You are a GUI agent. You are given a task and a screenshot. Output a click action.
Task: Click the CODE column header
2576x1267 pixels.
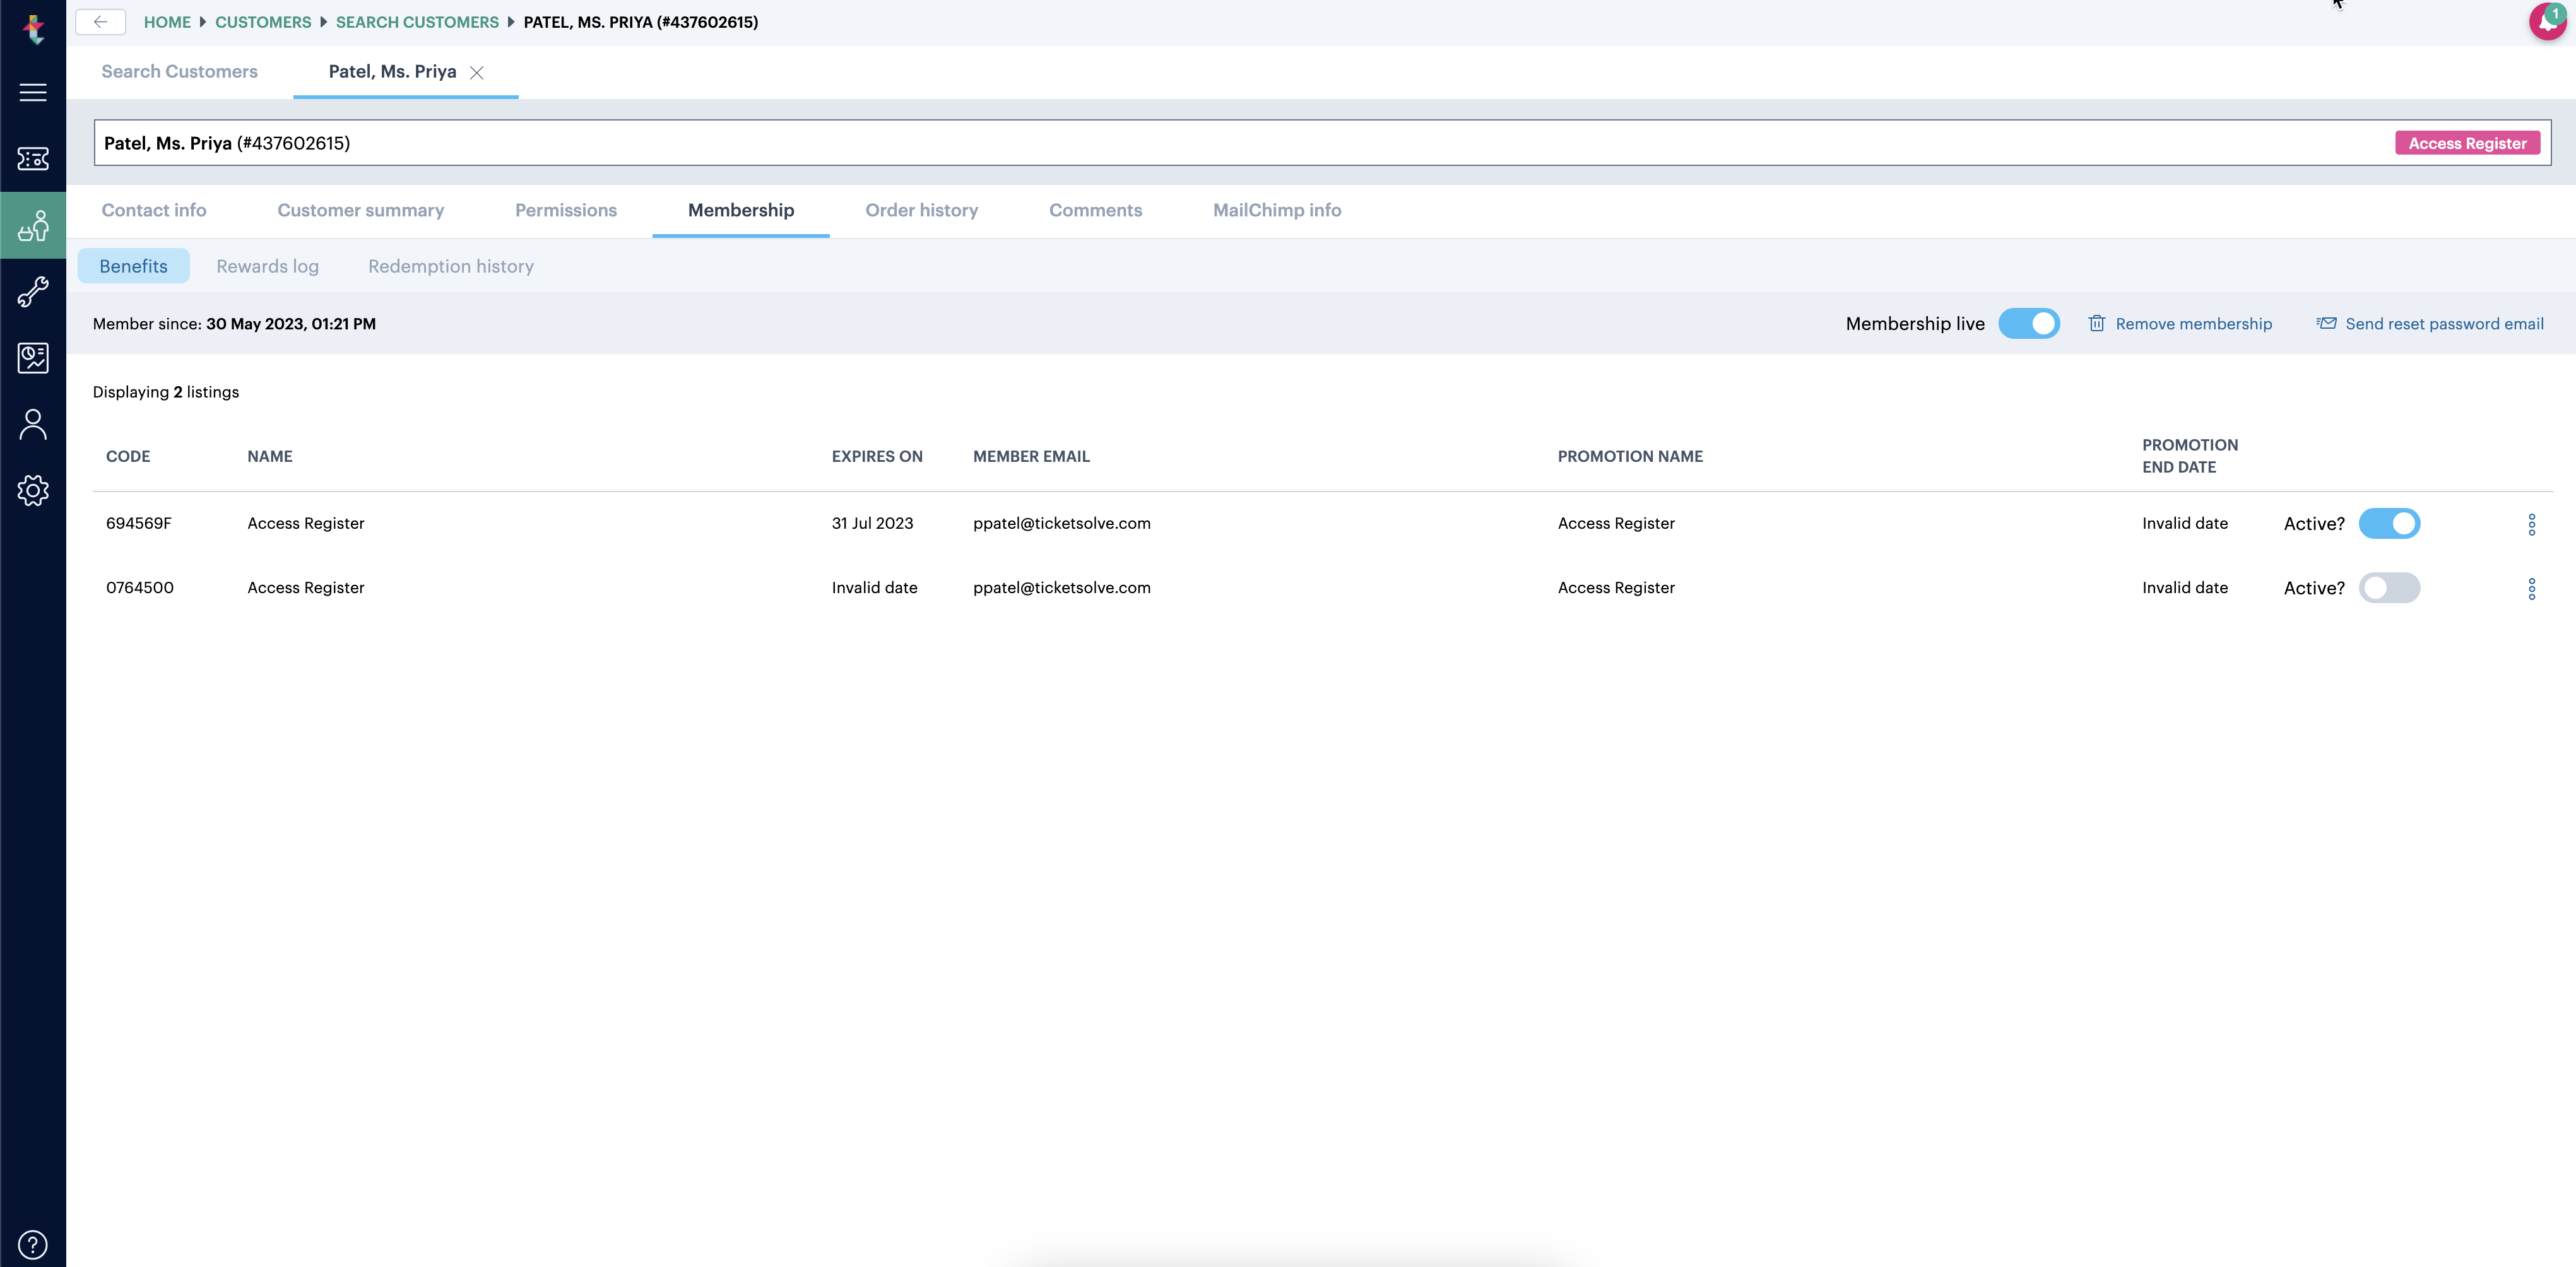click(128, 456)
